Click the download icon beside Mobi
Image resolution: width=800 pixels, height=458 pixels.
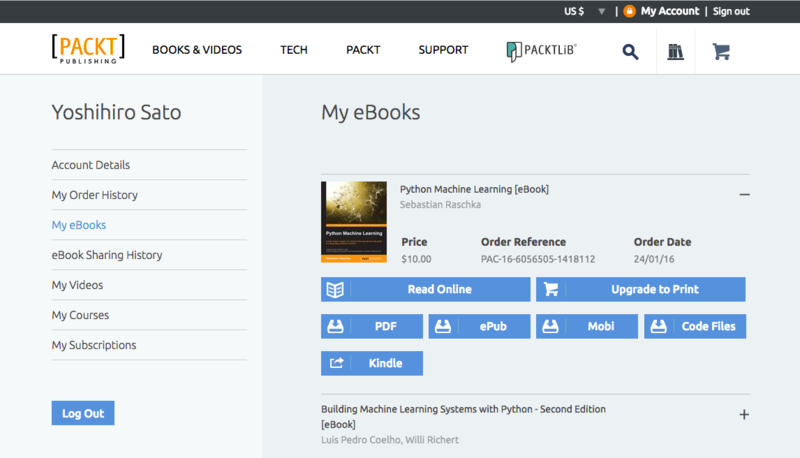[551, 326]
